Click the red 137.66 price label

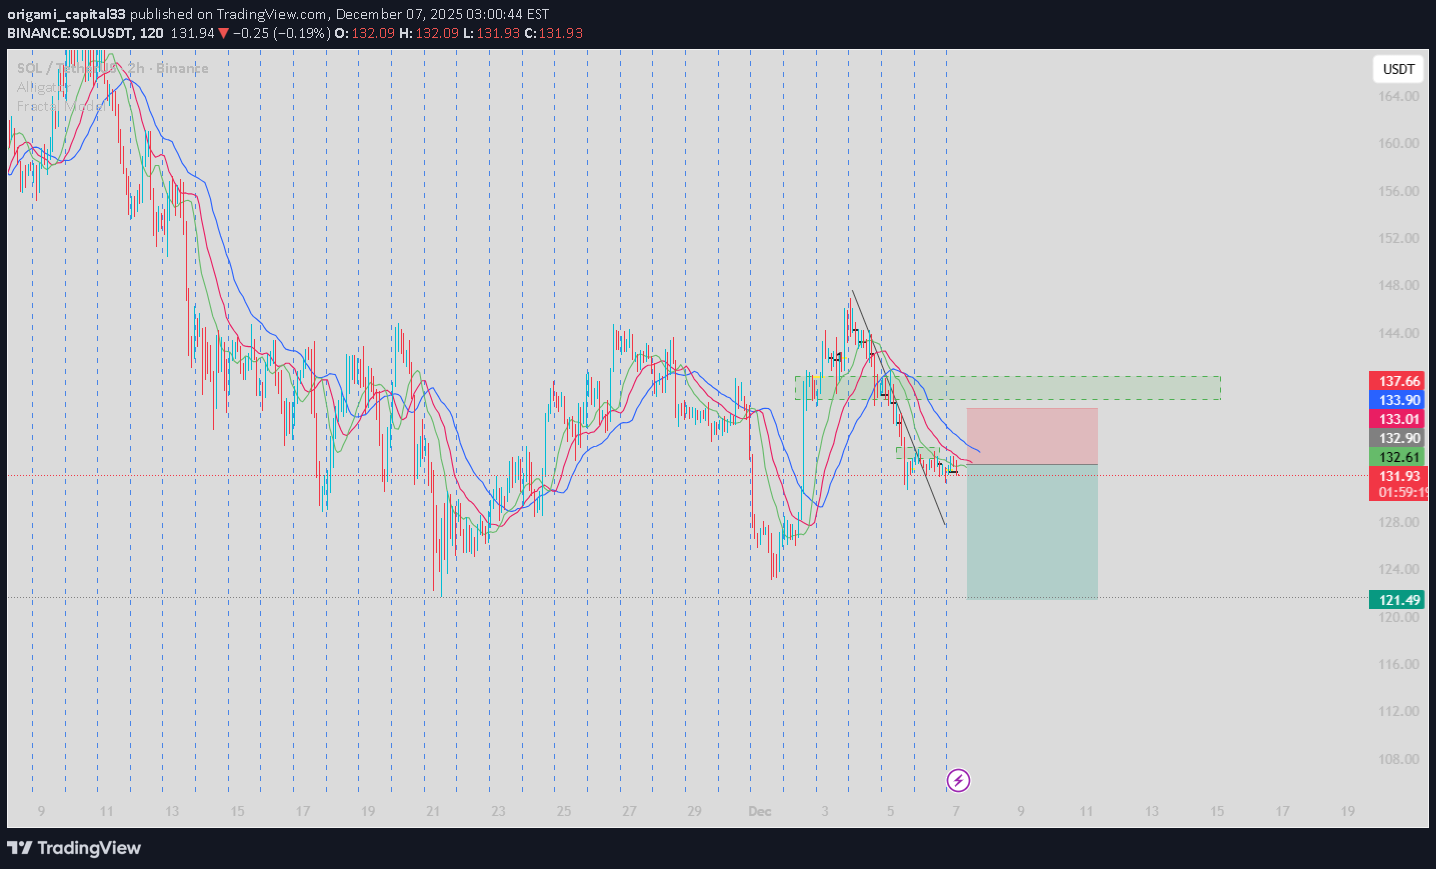tap(1398, 381)
